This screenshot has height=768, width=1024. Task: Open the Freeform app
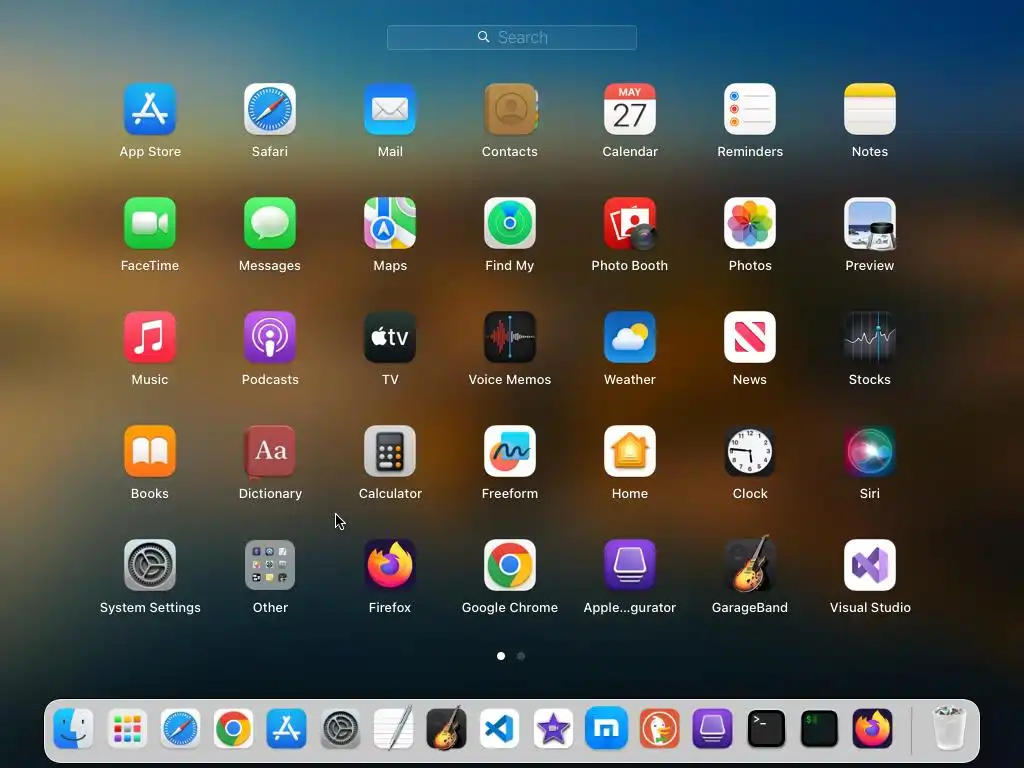[x=510, y=451]
